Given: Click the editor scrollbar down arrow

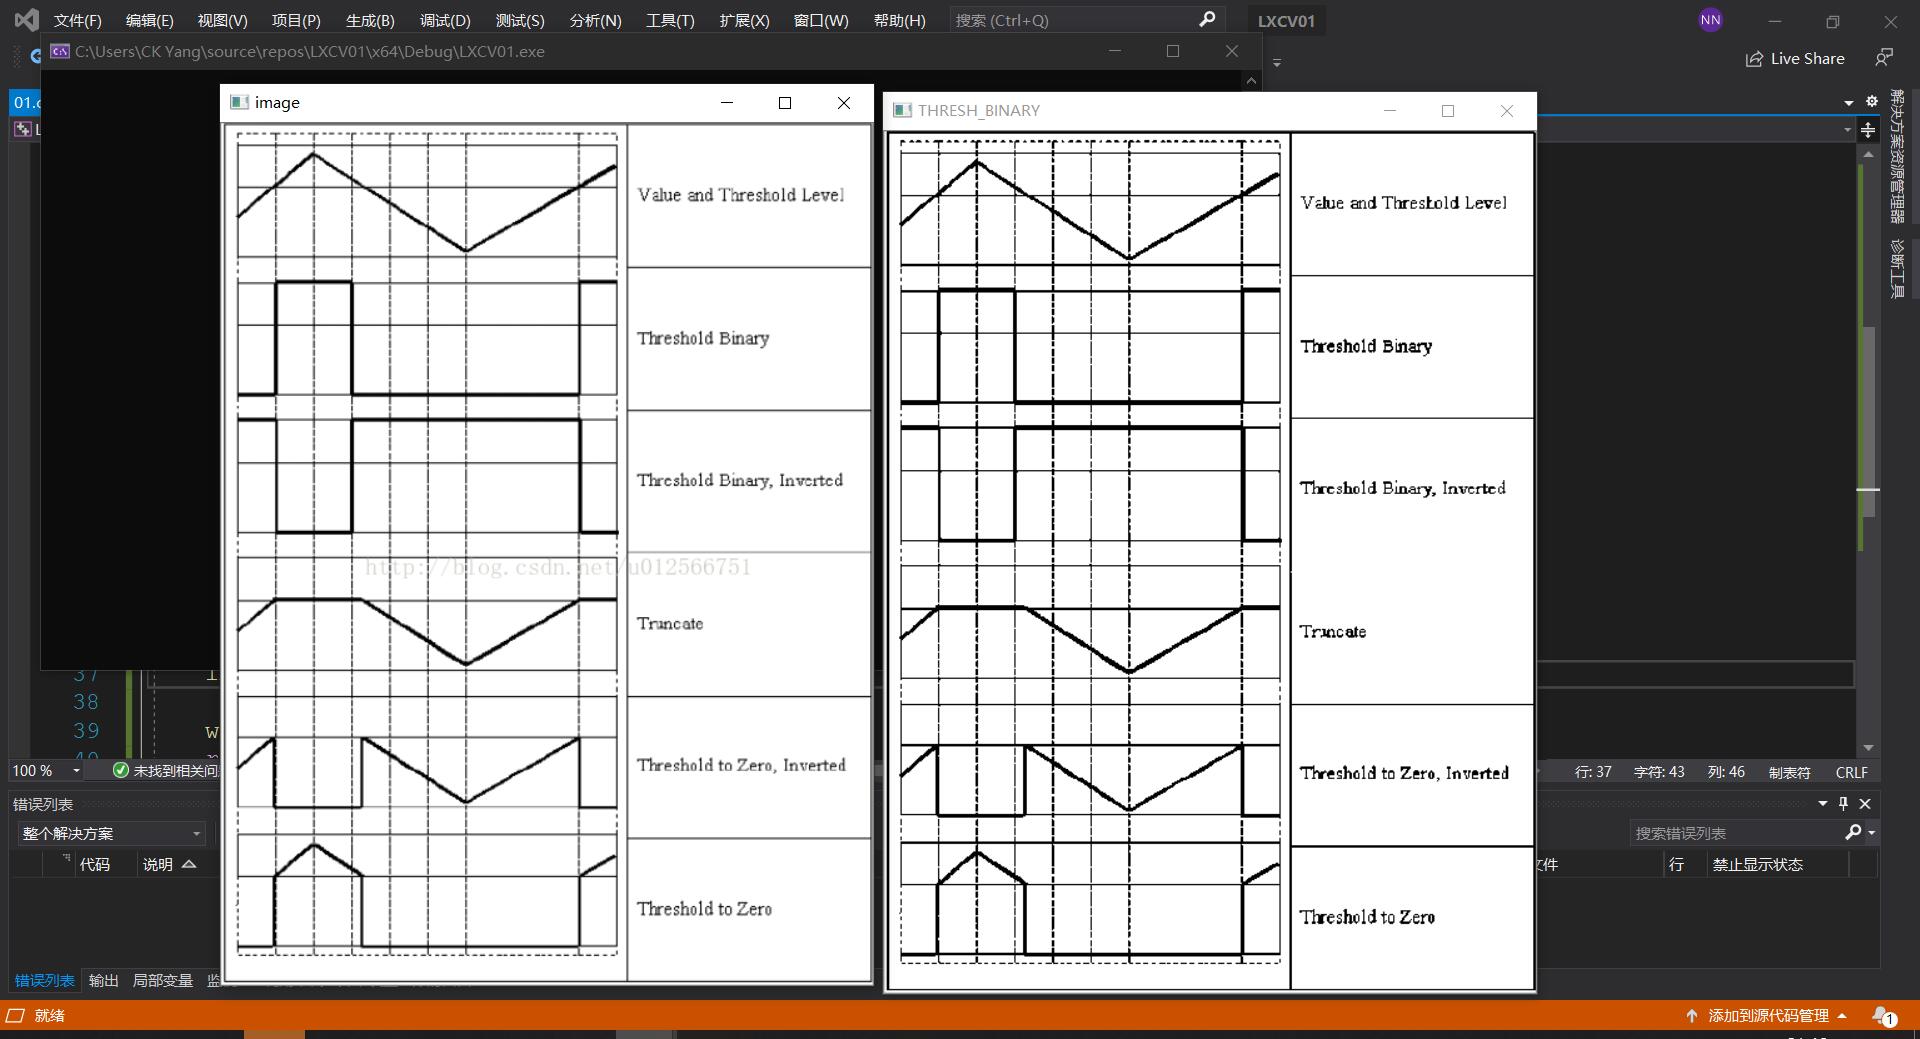Looking at the screenshot, I should click(x=1868, y=748).
